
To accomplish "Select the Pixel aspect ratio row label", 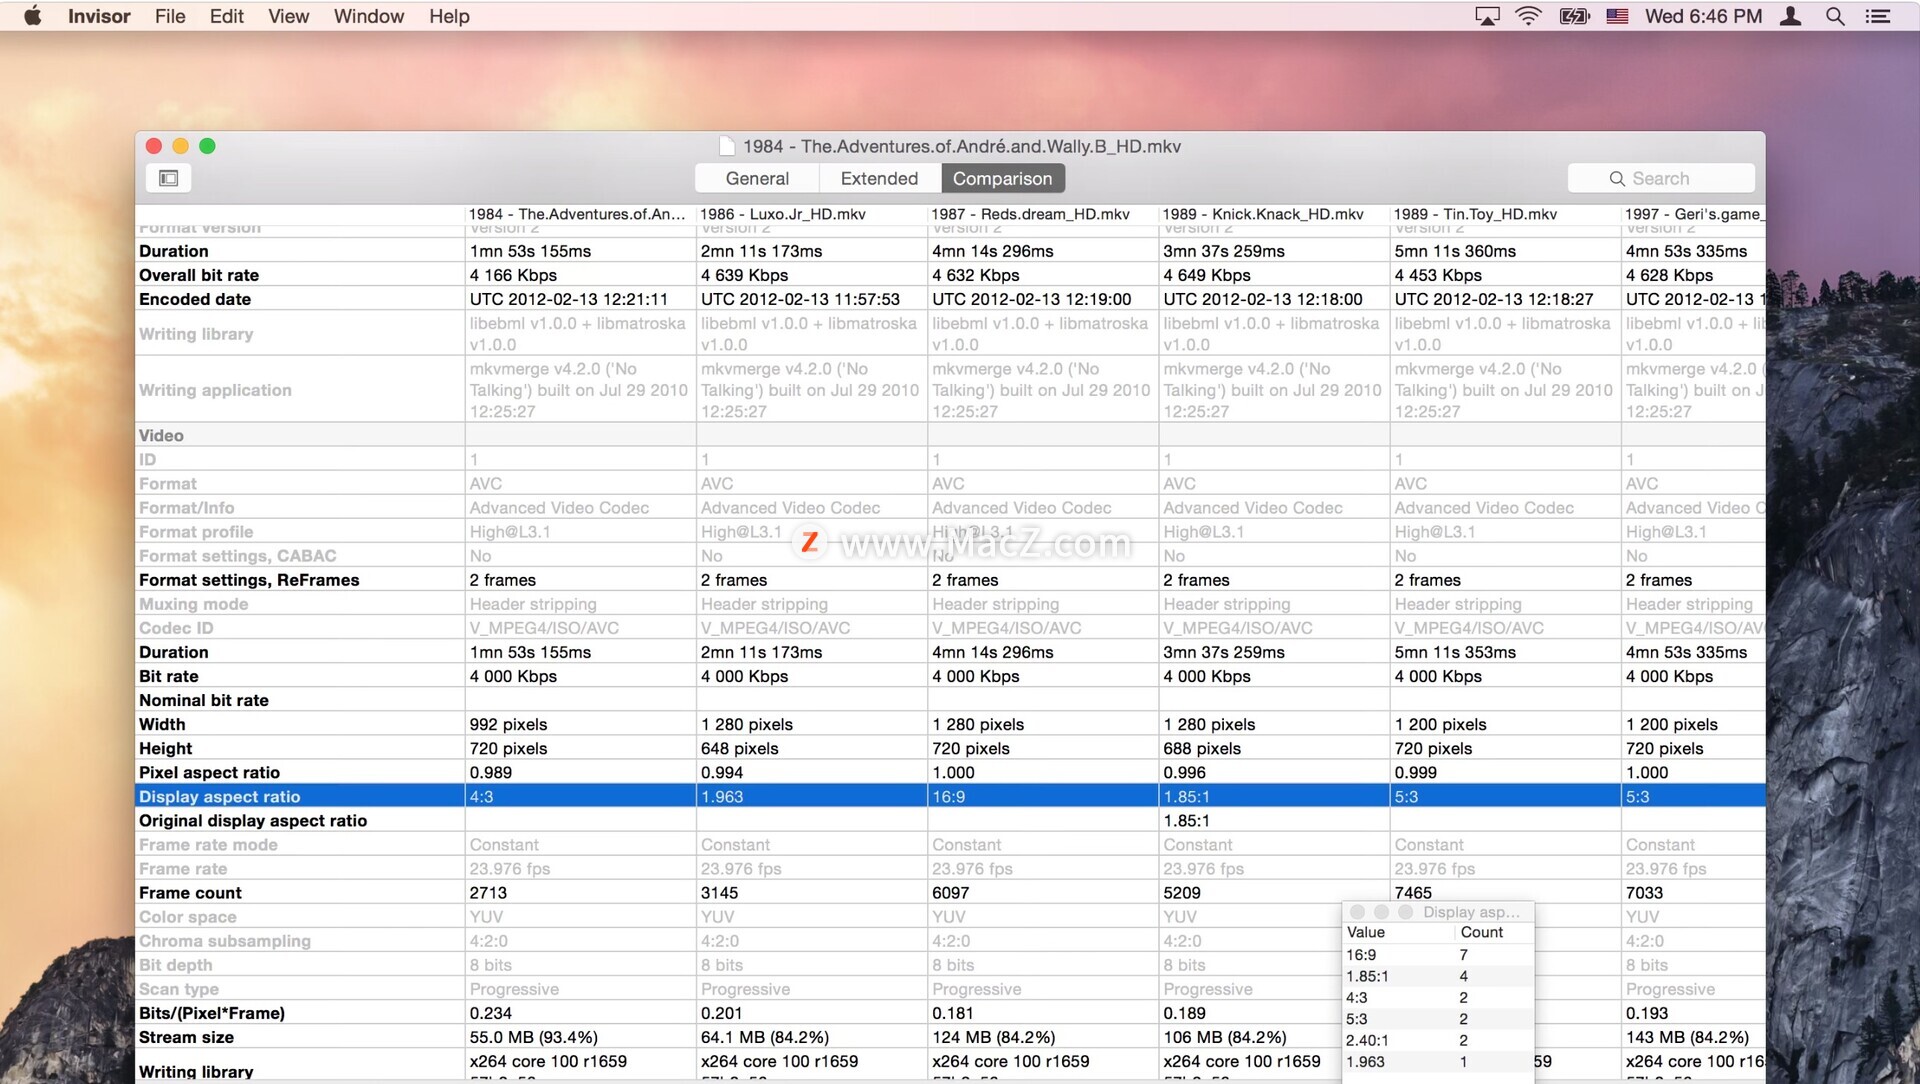I will [209, 772].
